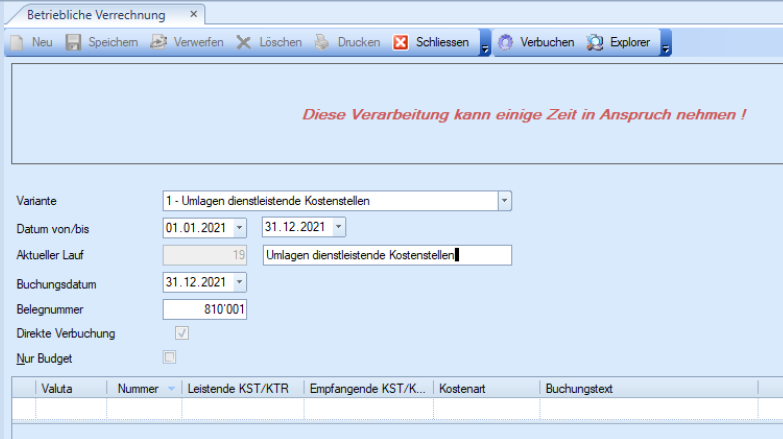The image size is (783, 439).
Task: Click the Nummer column sort arrow
Action: click(x=171, y=389)
